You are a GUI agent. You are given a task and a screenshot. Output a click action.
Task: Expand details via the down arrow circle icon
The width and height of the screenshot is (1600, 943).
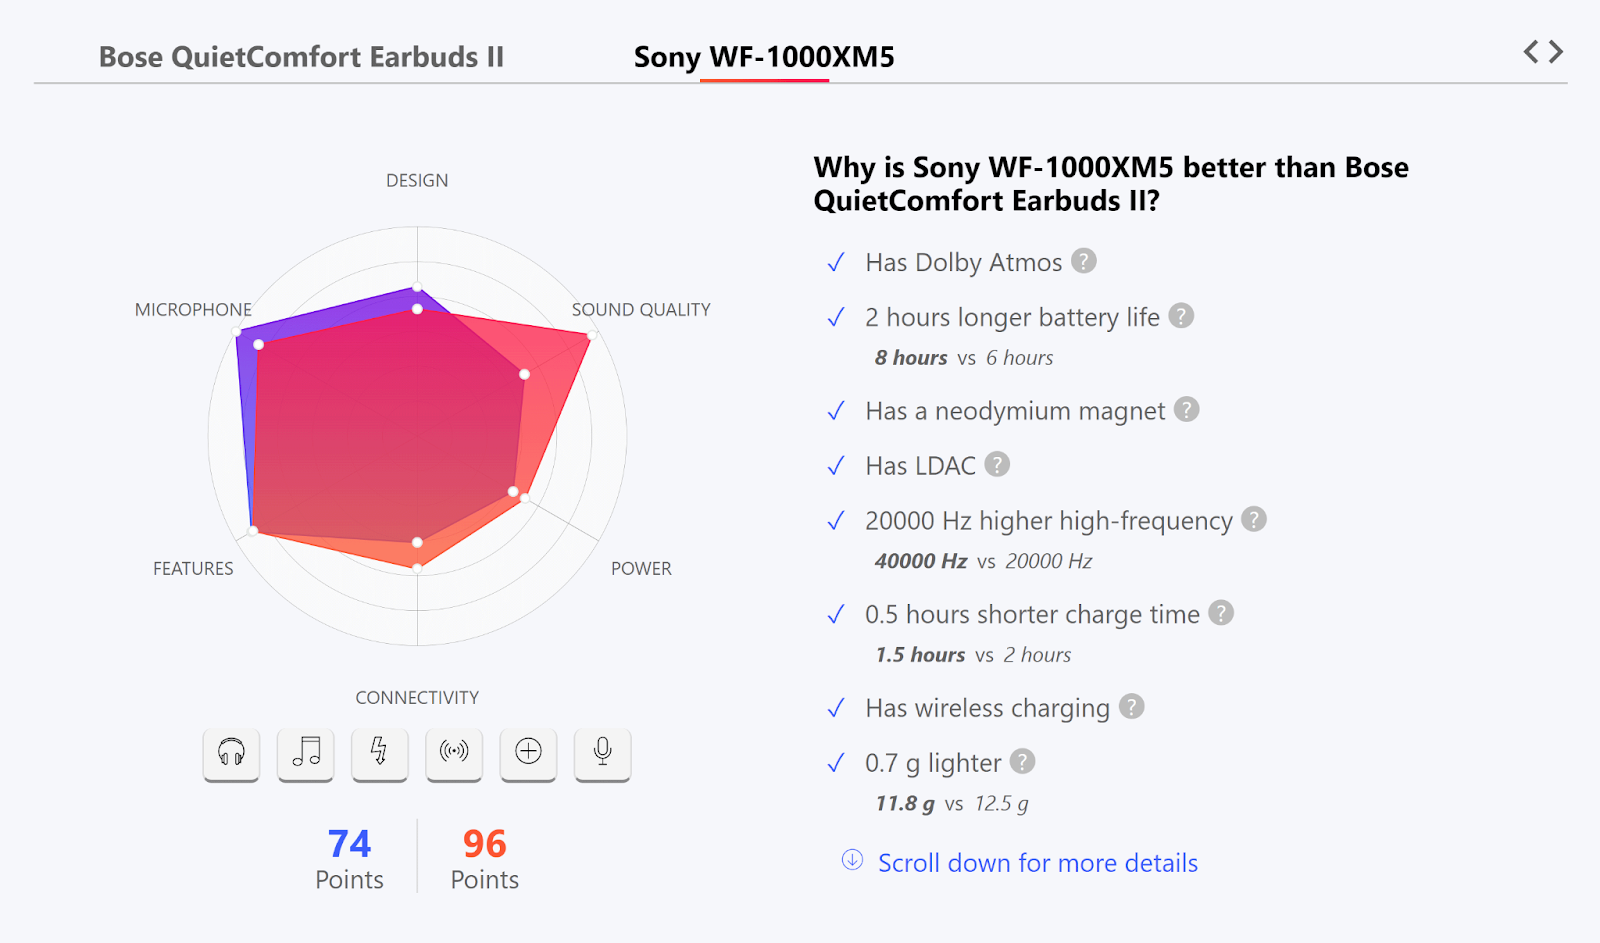tap(851, 862)
